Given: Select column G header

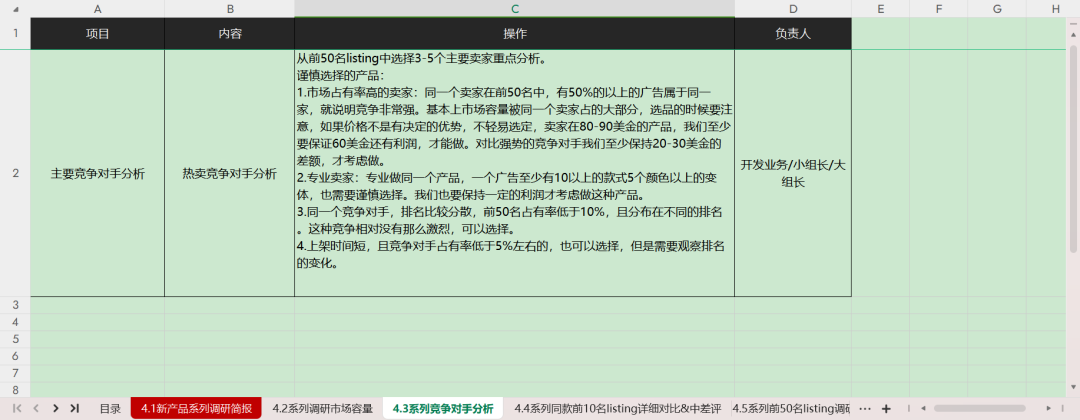Looking at the screenshot, I should click(997, 9).
